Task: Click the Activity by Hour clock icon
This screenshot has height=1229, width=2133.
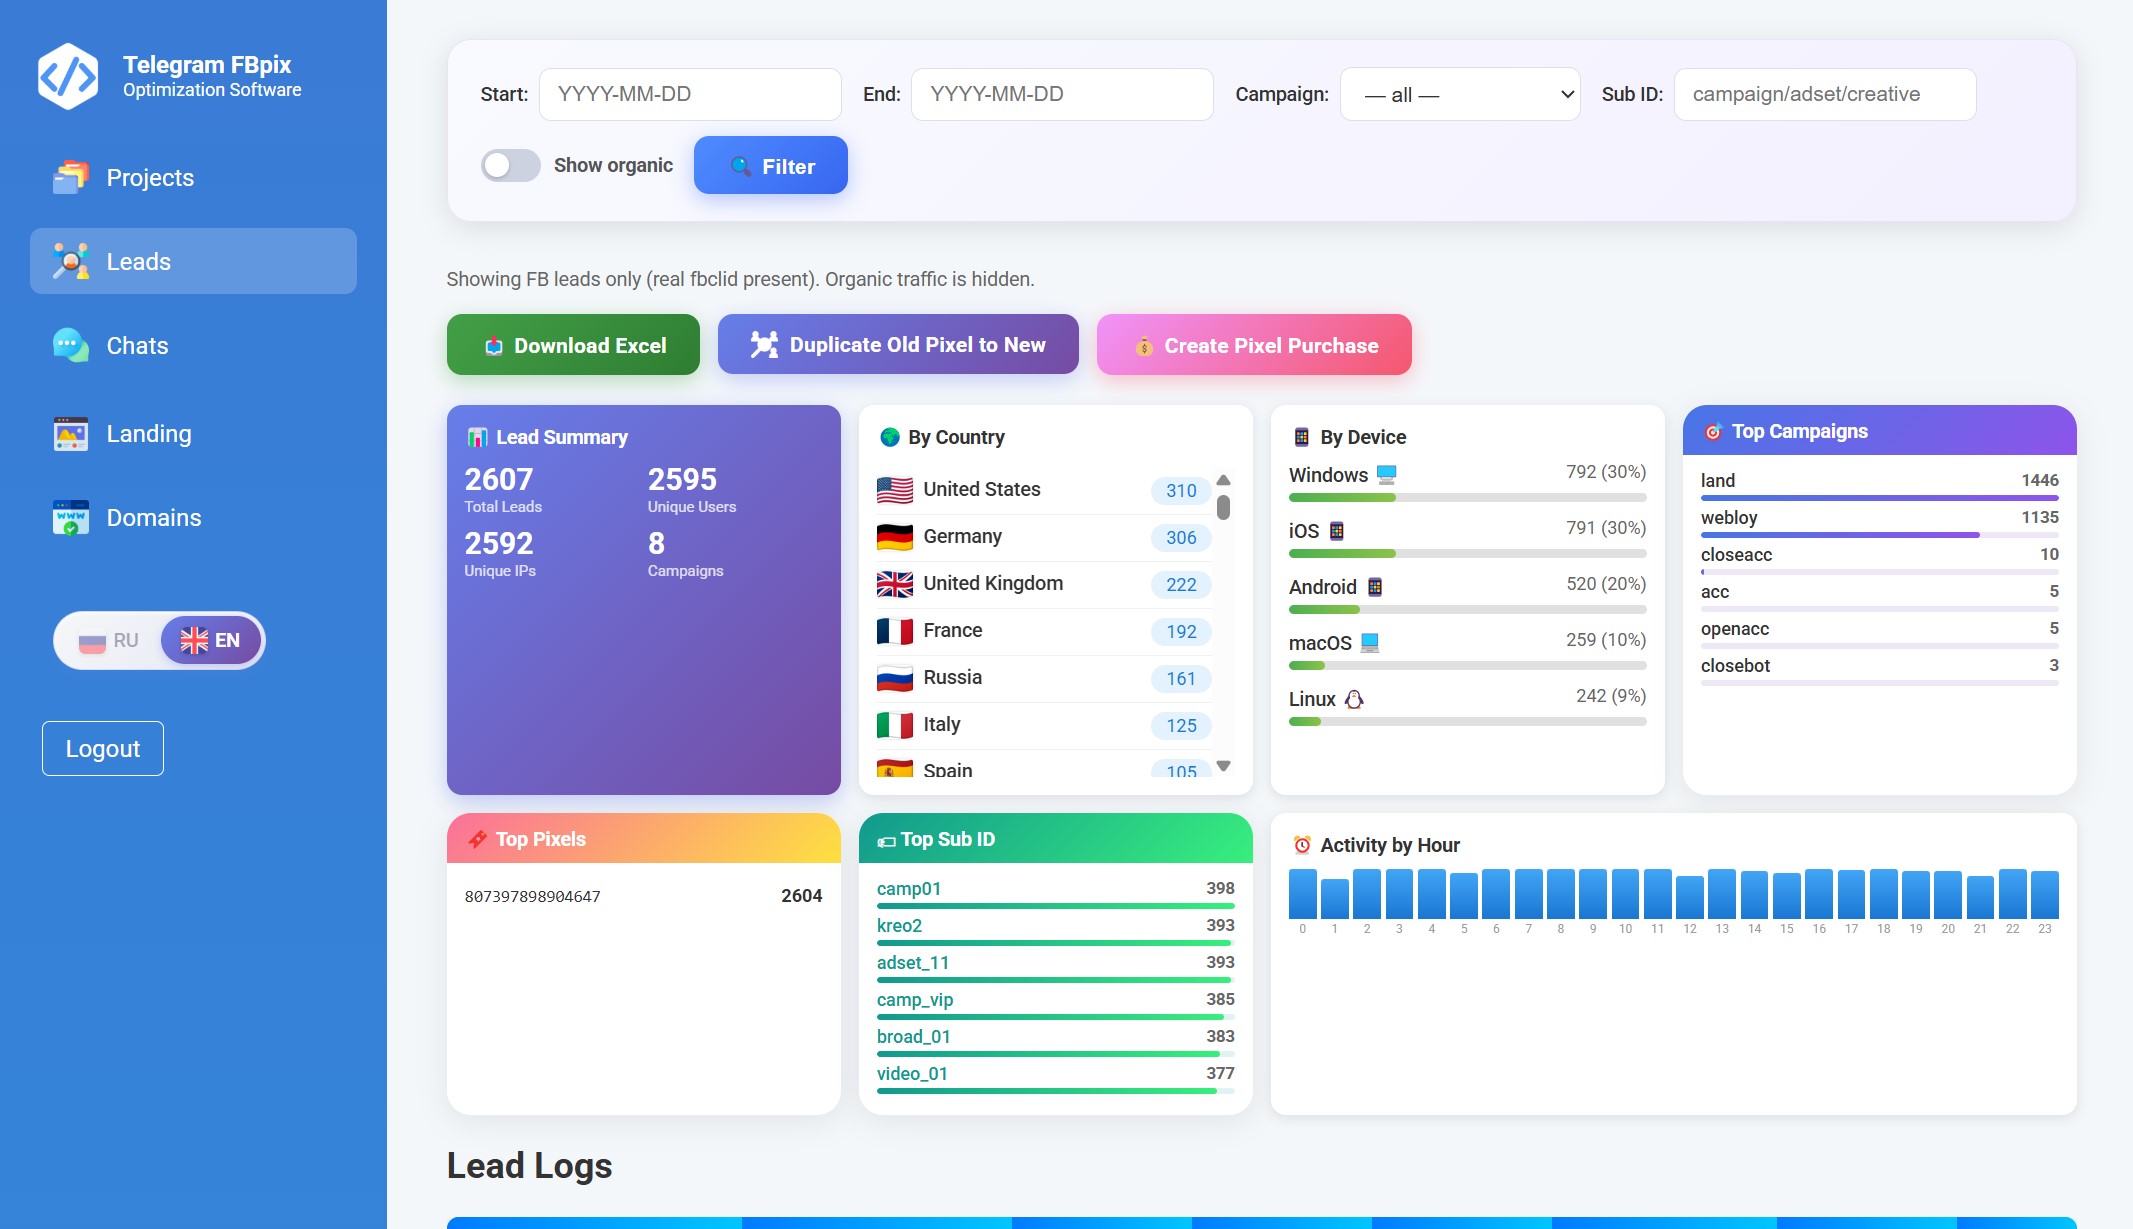Action: point(1302,845)
